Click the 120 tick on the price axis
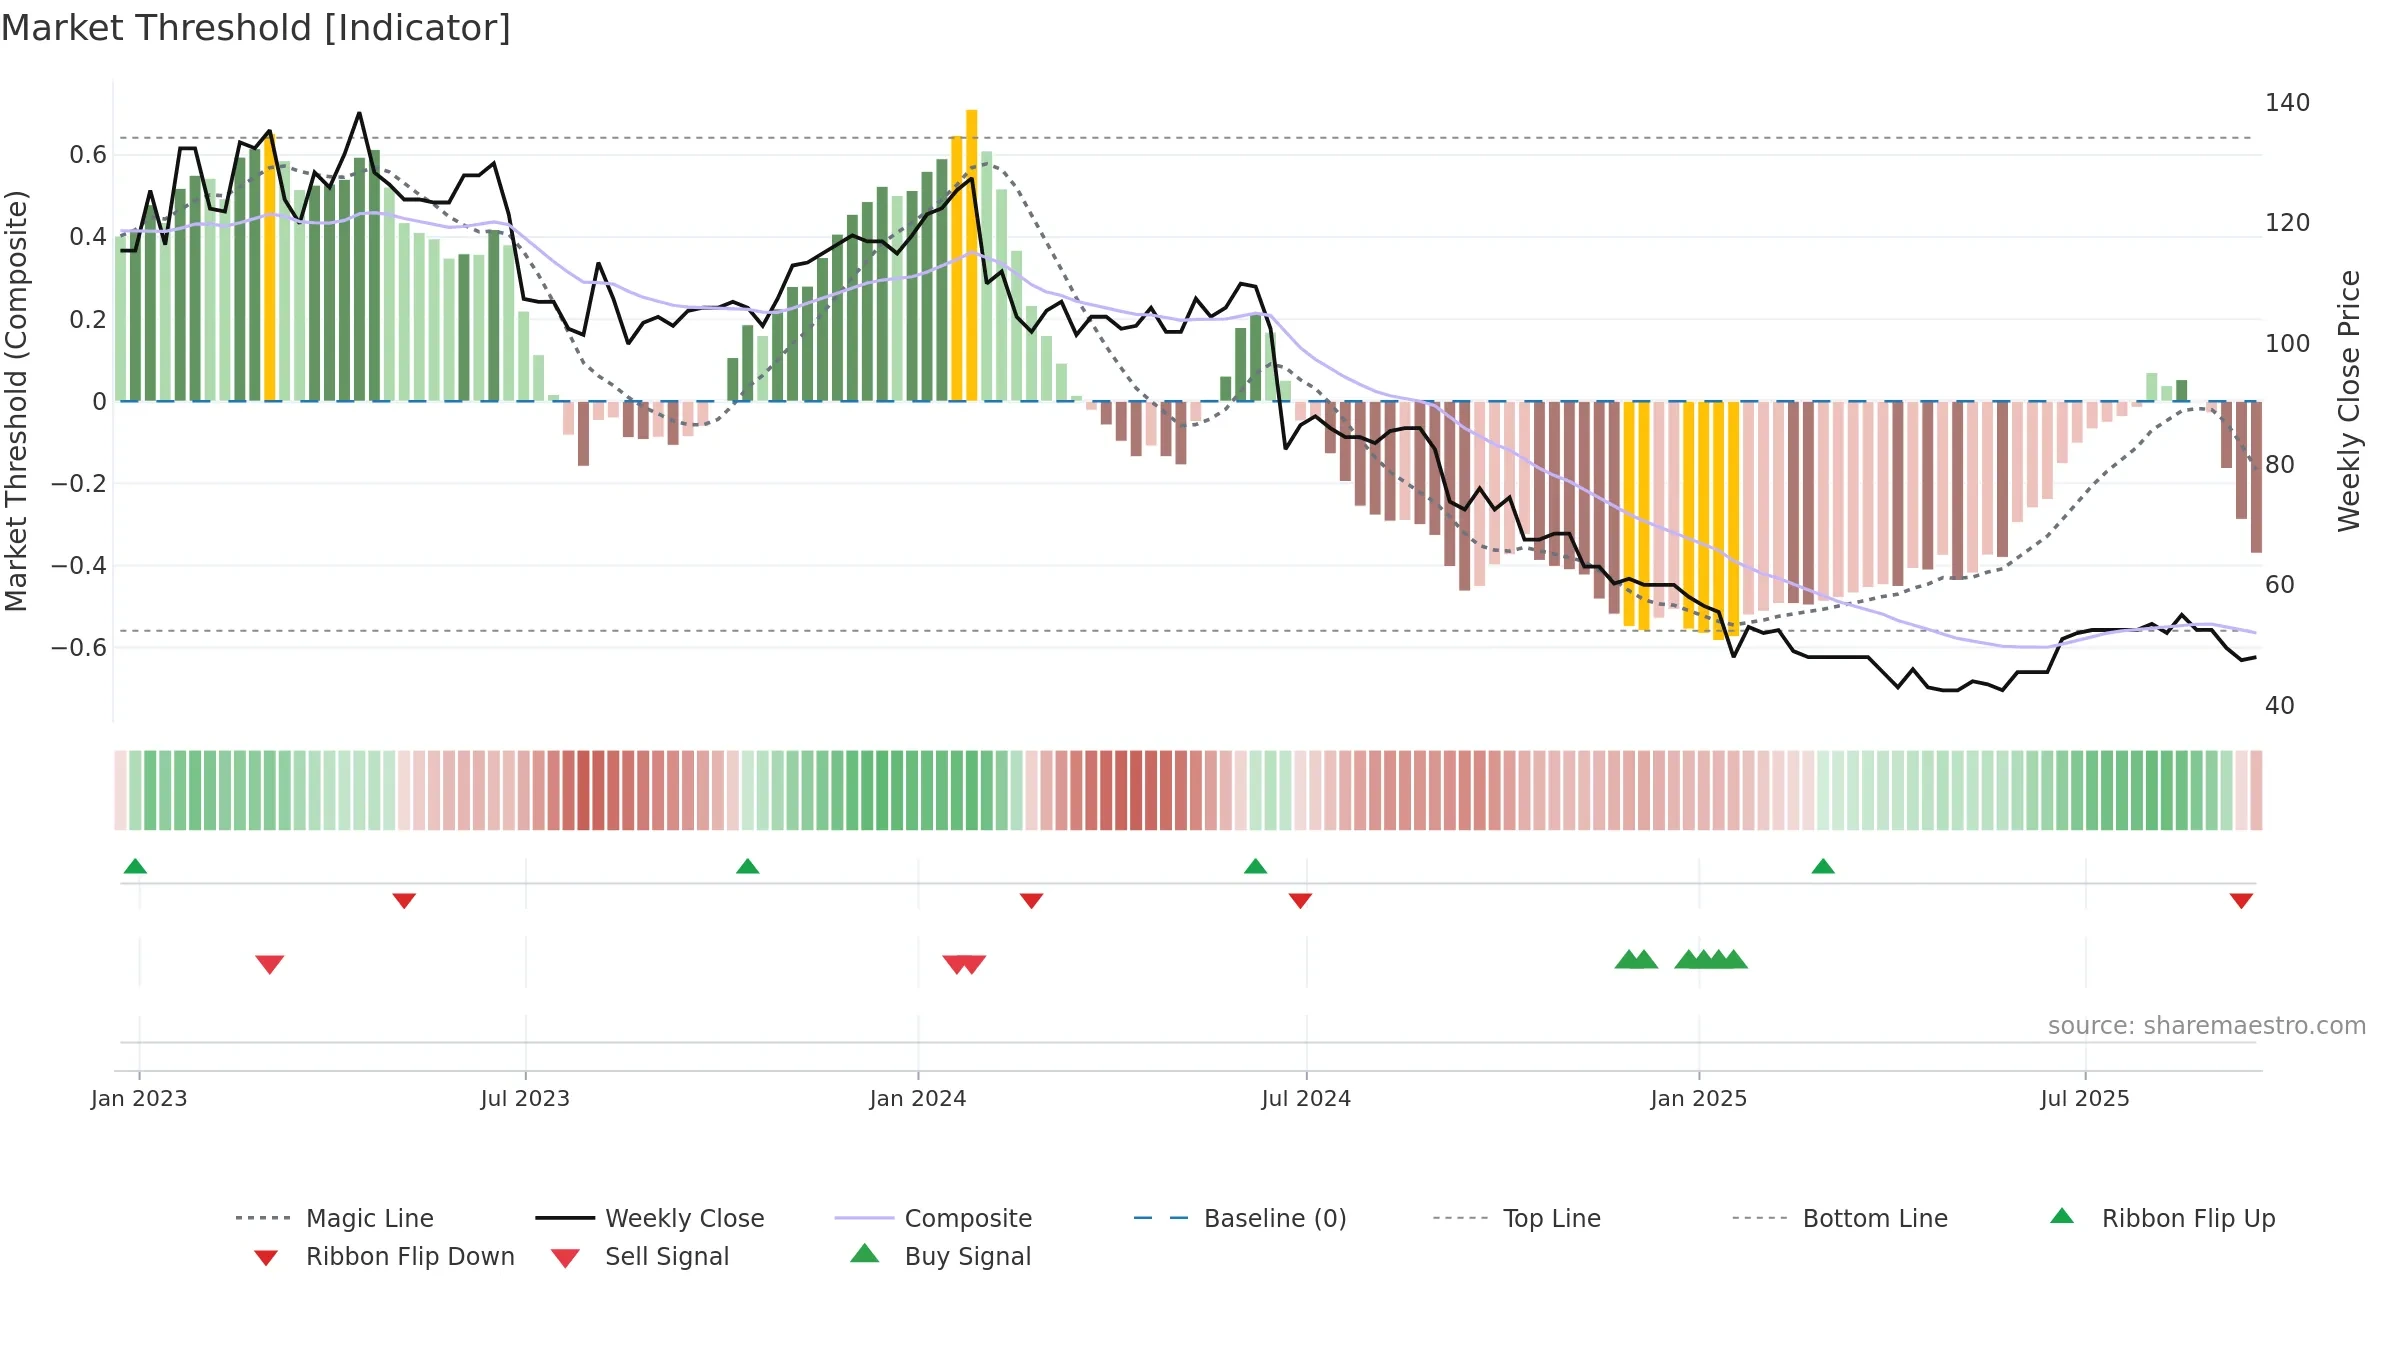 point(2287,222)
